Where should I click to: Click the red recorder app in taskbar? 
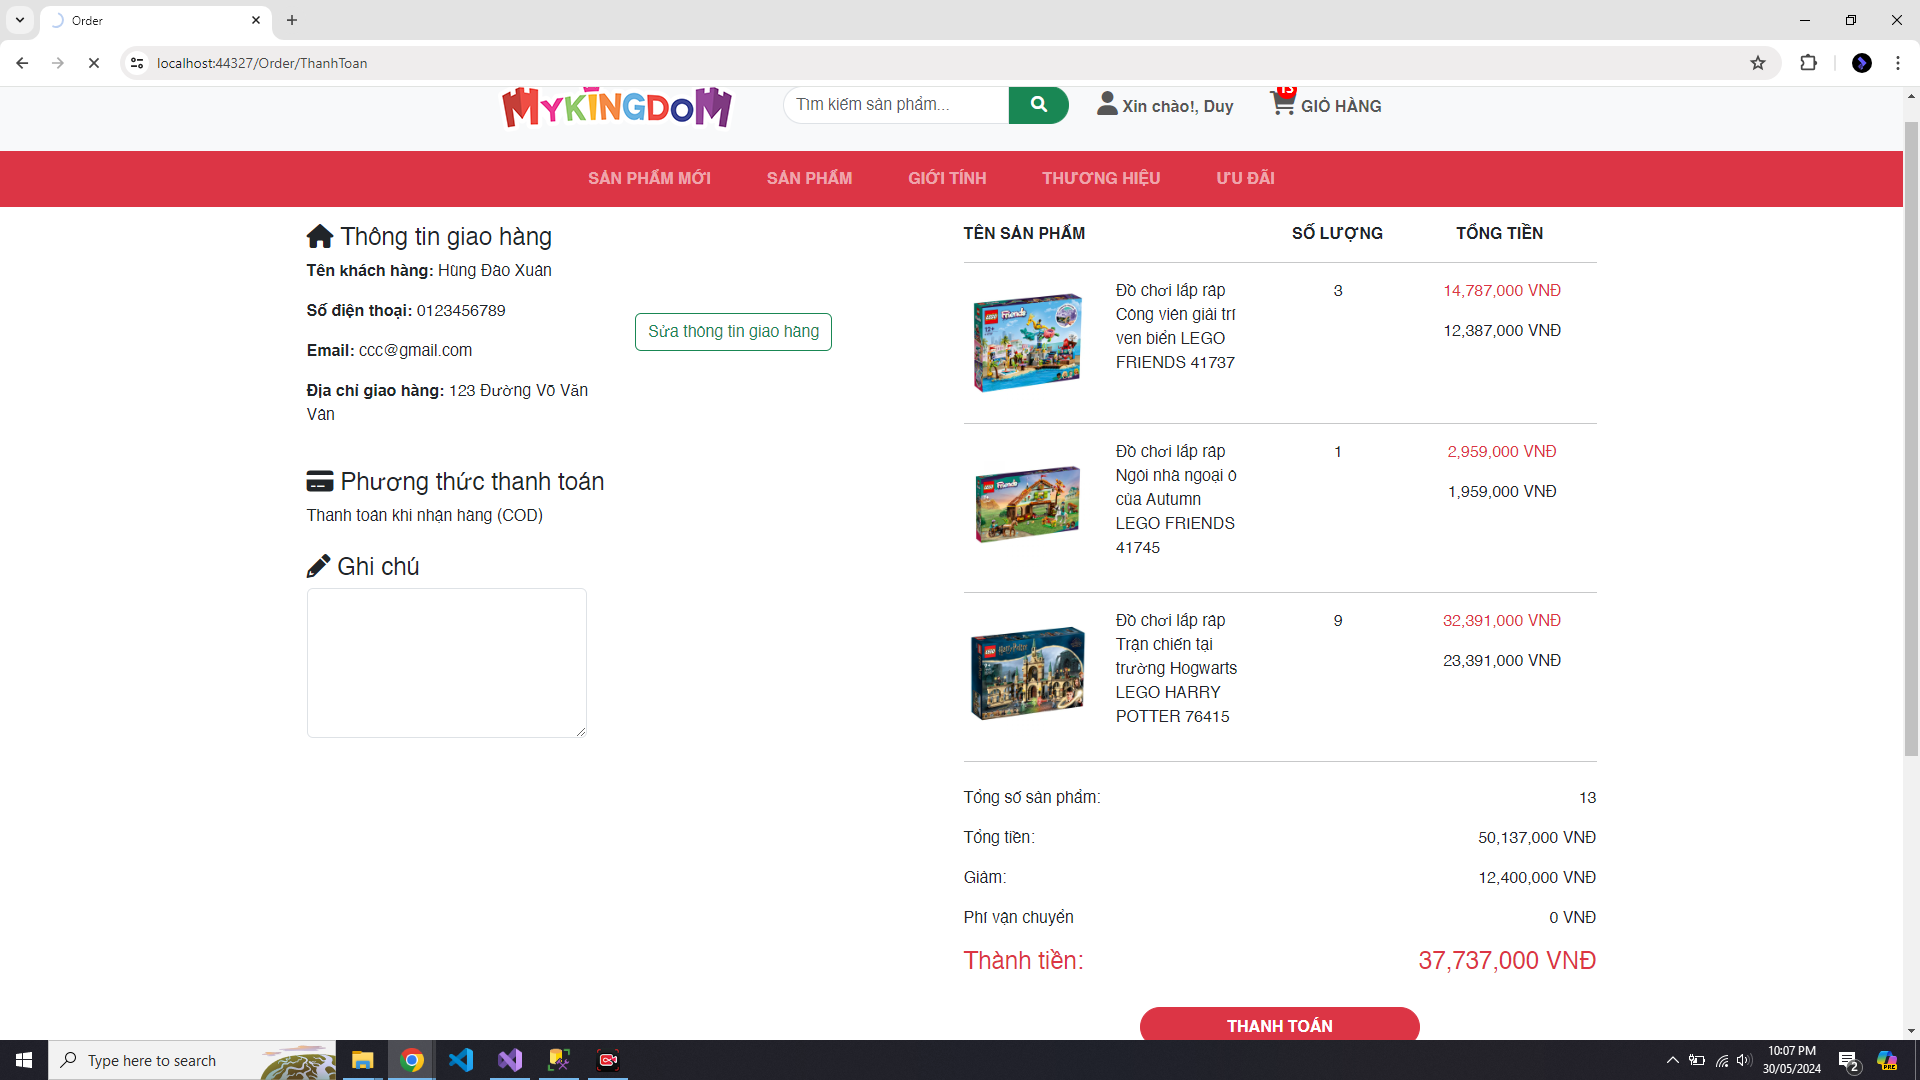click(x=608, y=1060)
